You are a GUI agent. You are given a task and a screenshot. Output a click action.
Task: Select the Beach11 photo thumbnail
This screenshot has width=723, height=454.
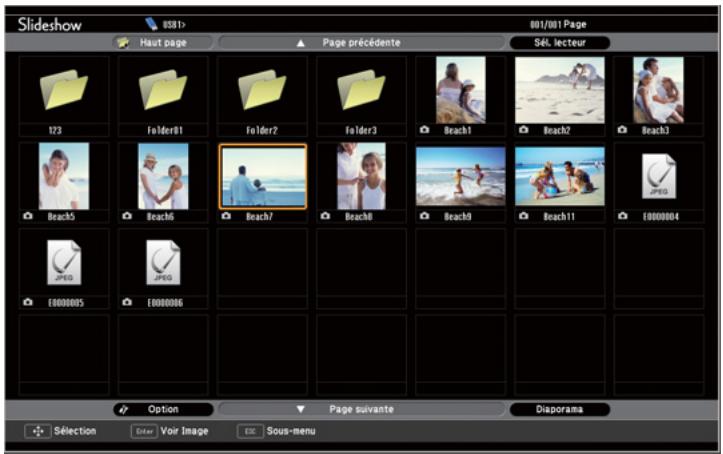[x=560, y=176]
